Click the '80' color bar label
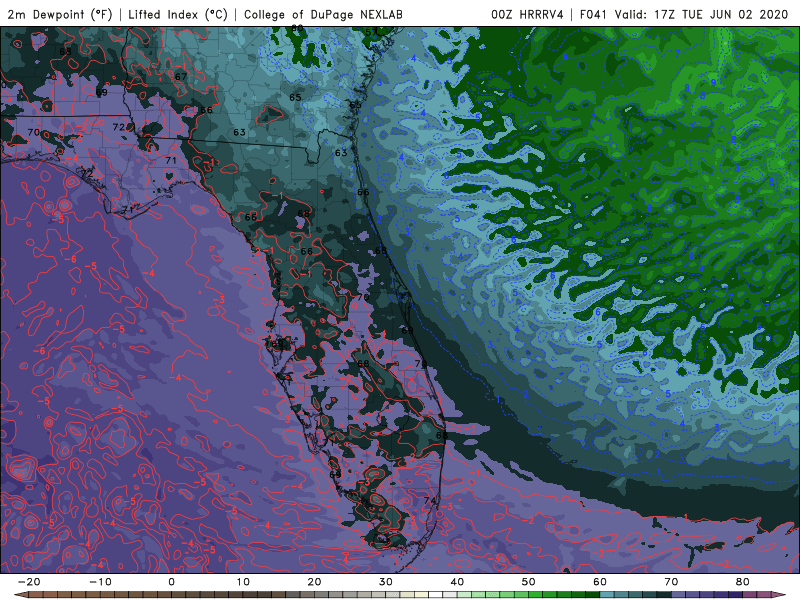 coord(743,582)
